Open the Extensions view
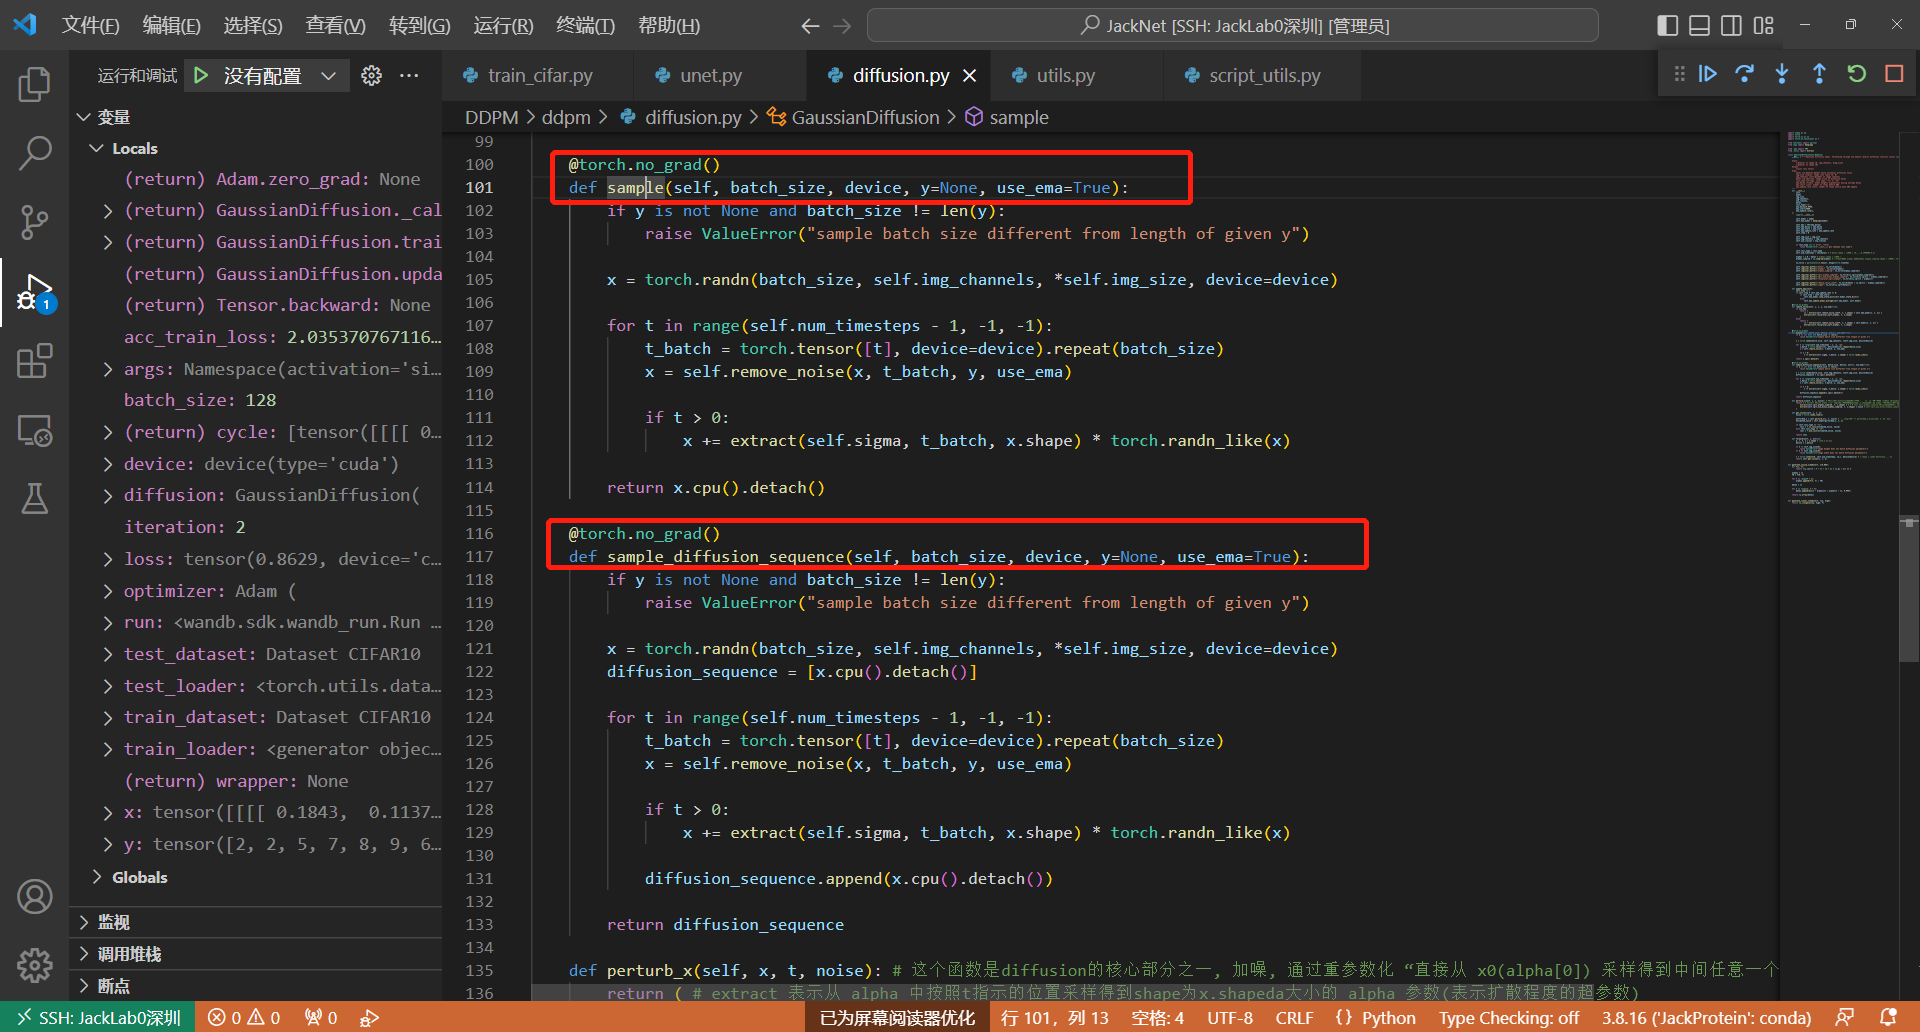Viewport: 1920px width, 1032px height. pyautogui.click(x=34, y=361)
